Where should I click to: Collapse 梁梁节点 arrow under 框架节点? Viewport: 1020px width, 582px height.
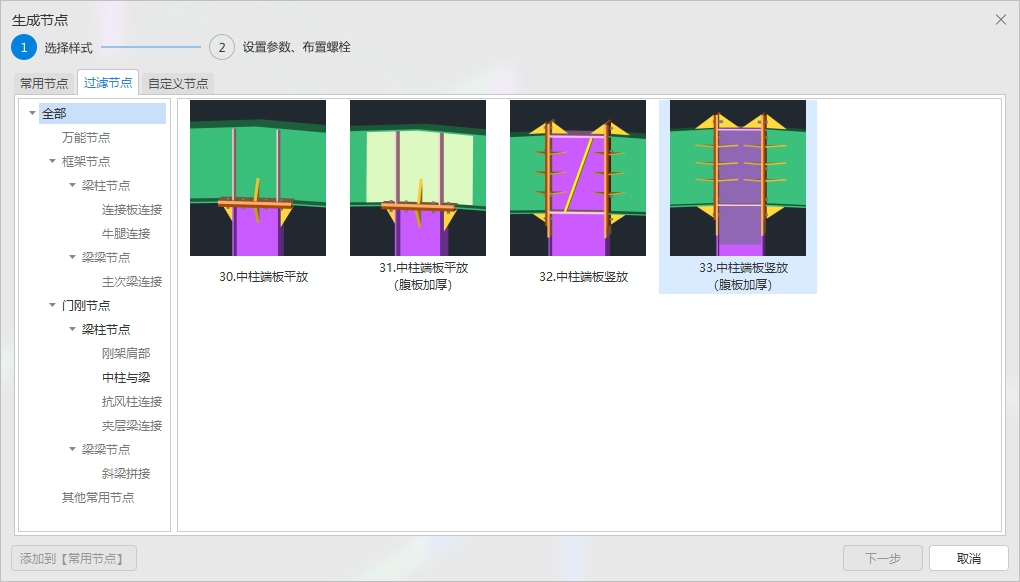click(x=72, y=257)
